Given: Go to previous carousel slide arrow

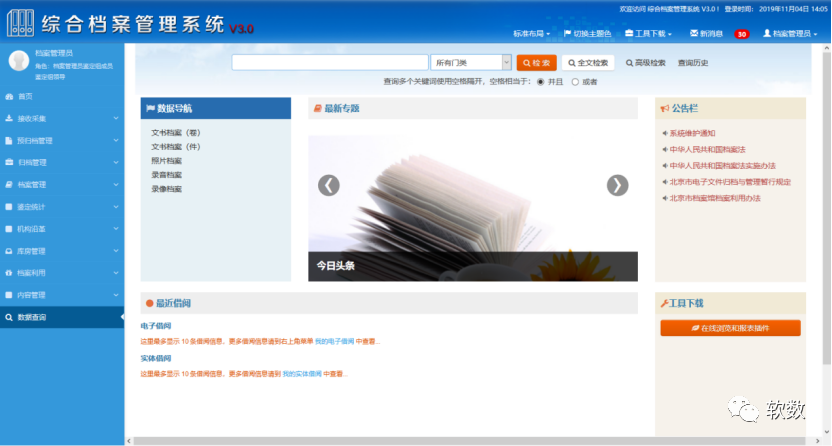Looking at the screenshot, I should point(328,185).
